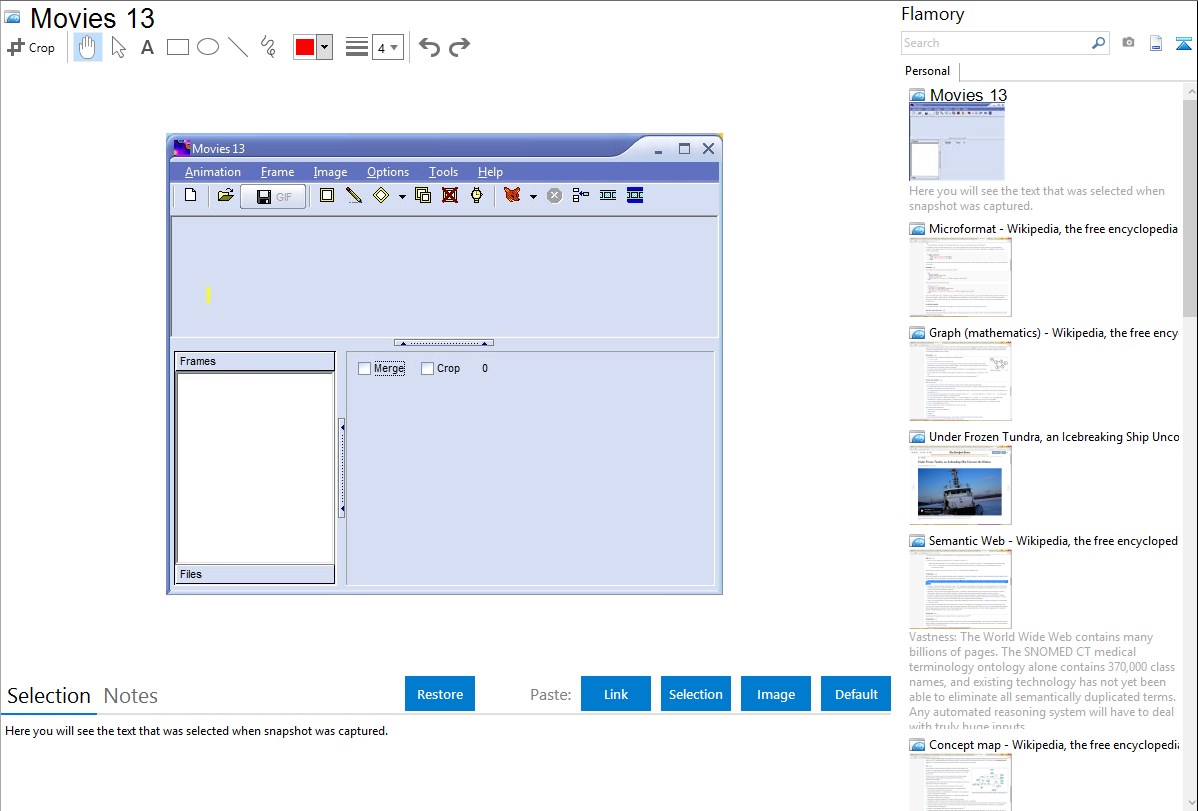Open the color picker dropdown arrow
The width and height of the screenshot is (1198, 811).
pos(324,47)
